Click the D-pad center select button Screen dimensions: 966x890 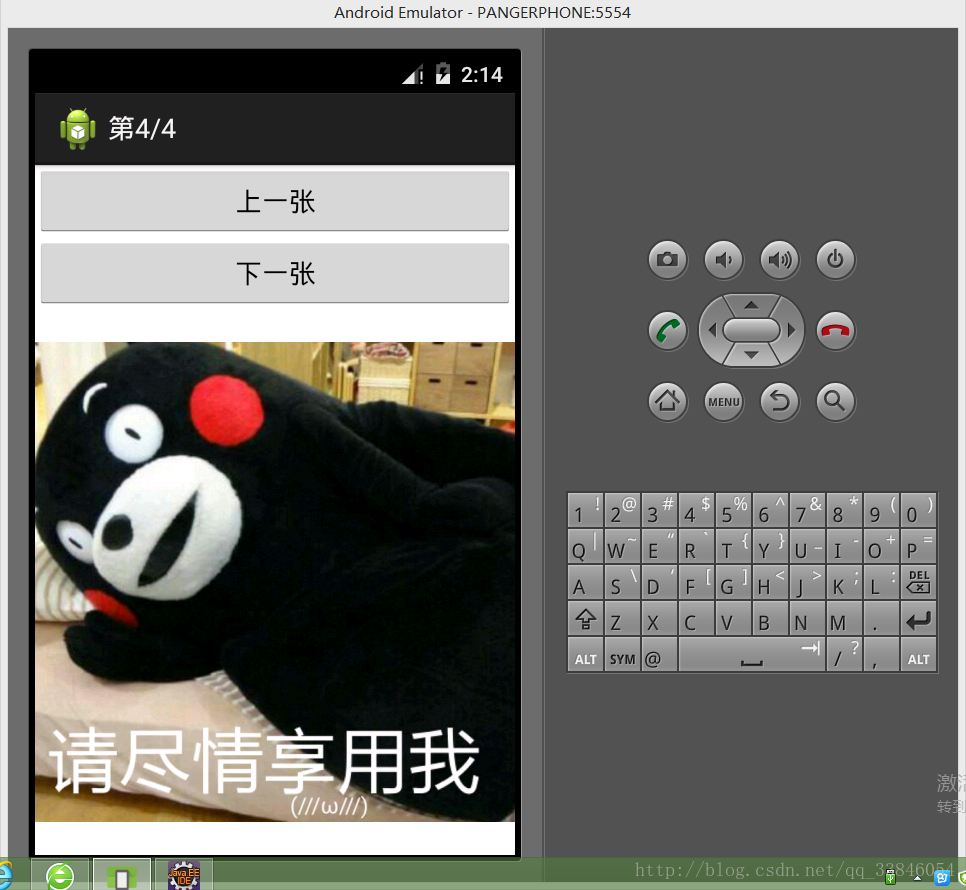click(751, 331)
